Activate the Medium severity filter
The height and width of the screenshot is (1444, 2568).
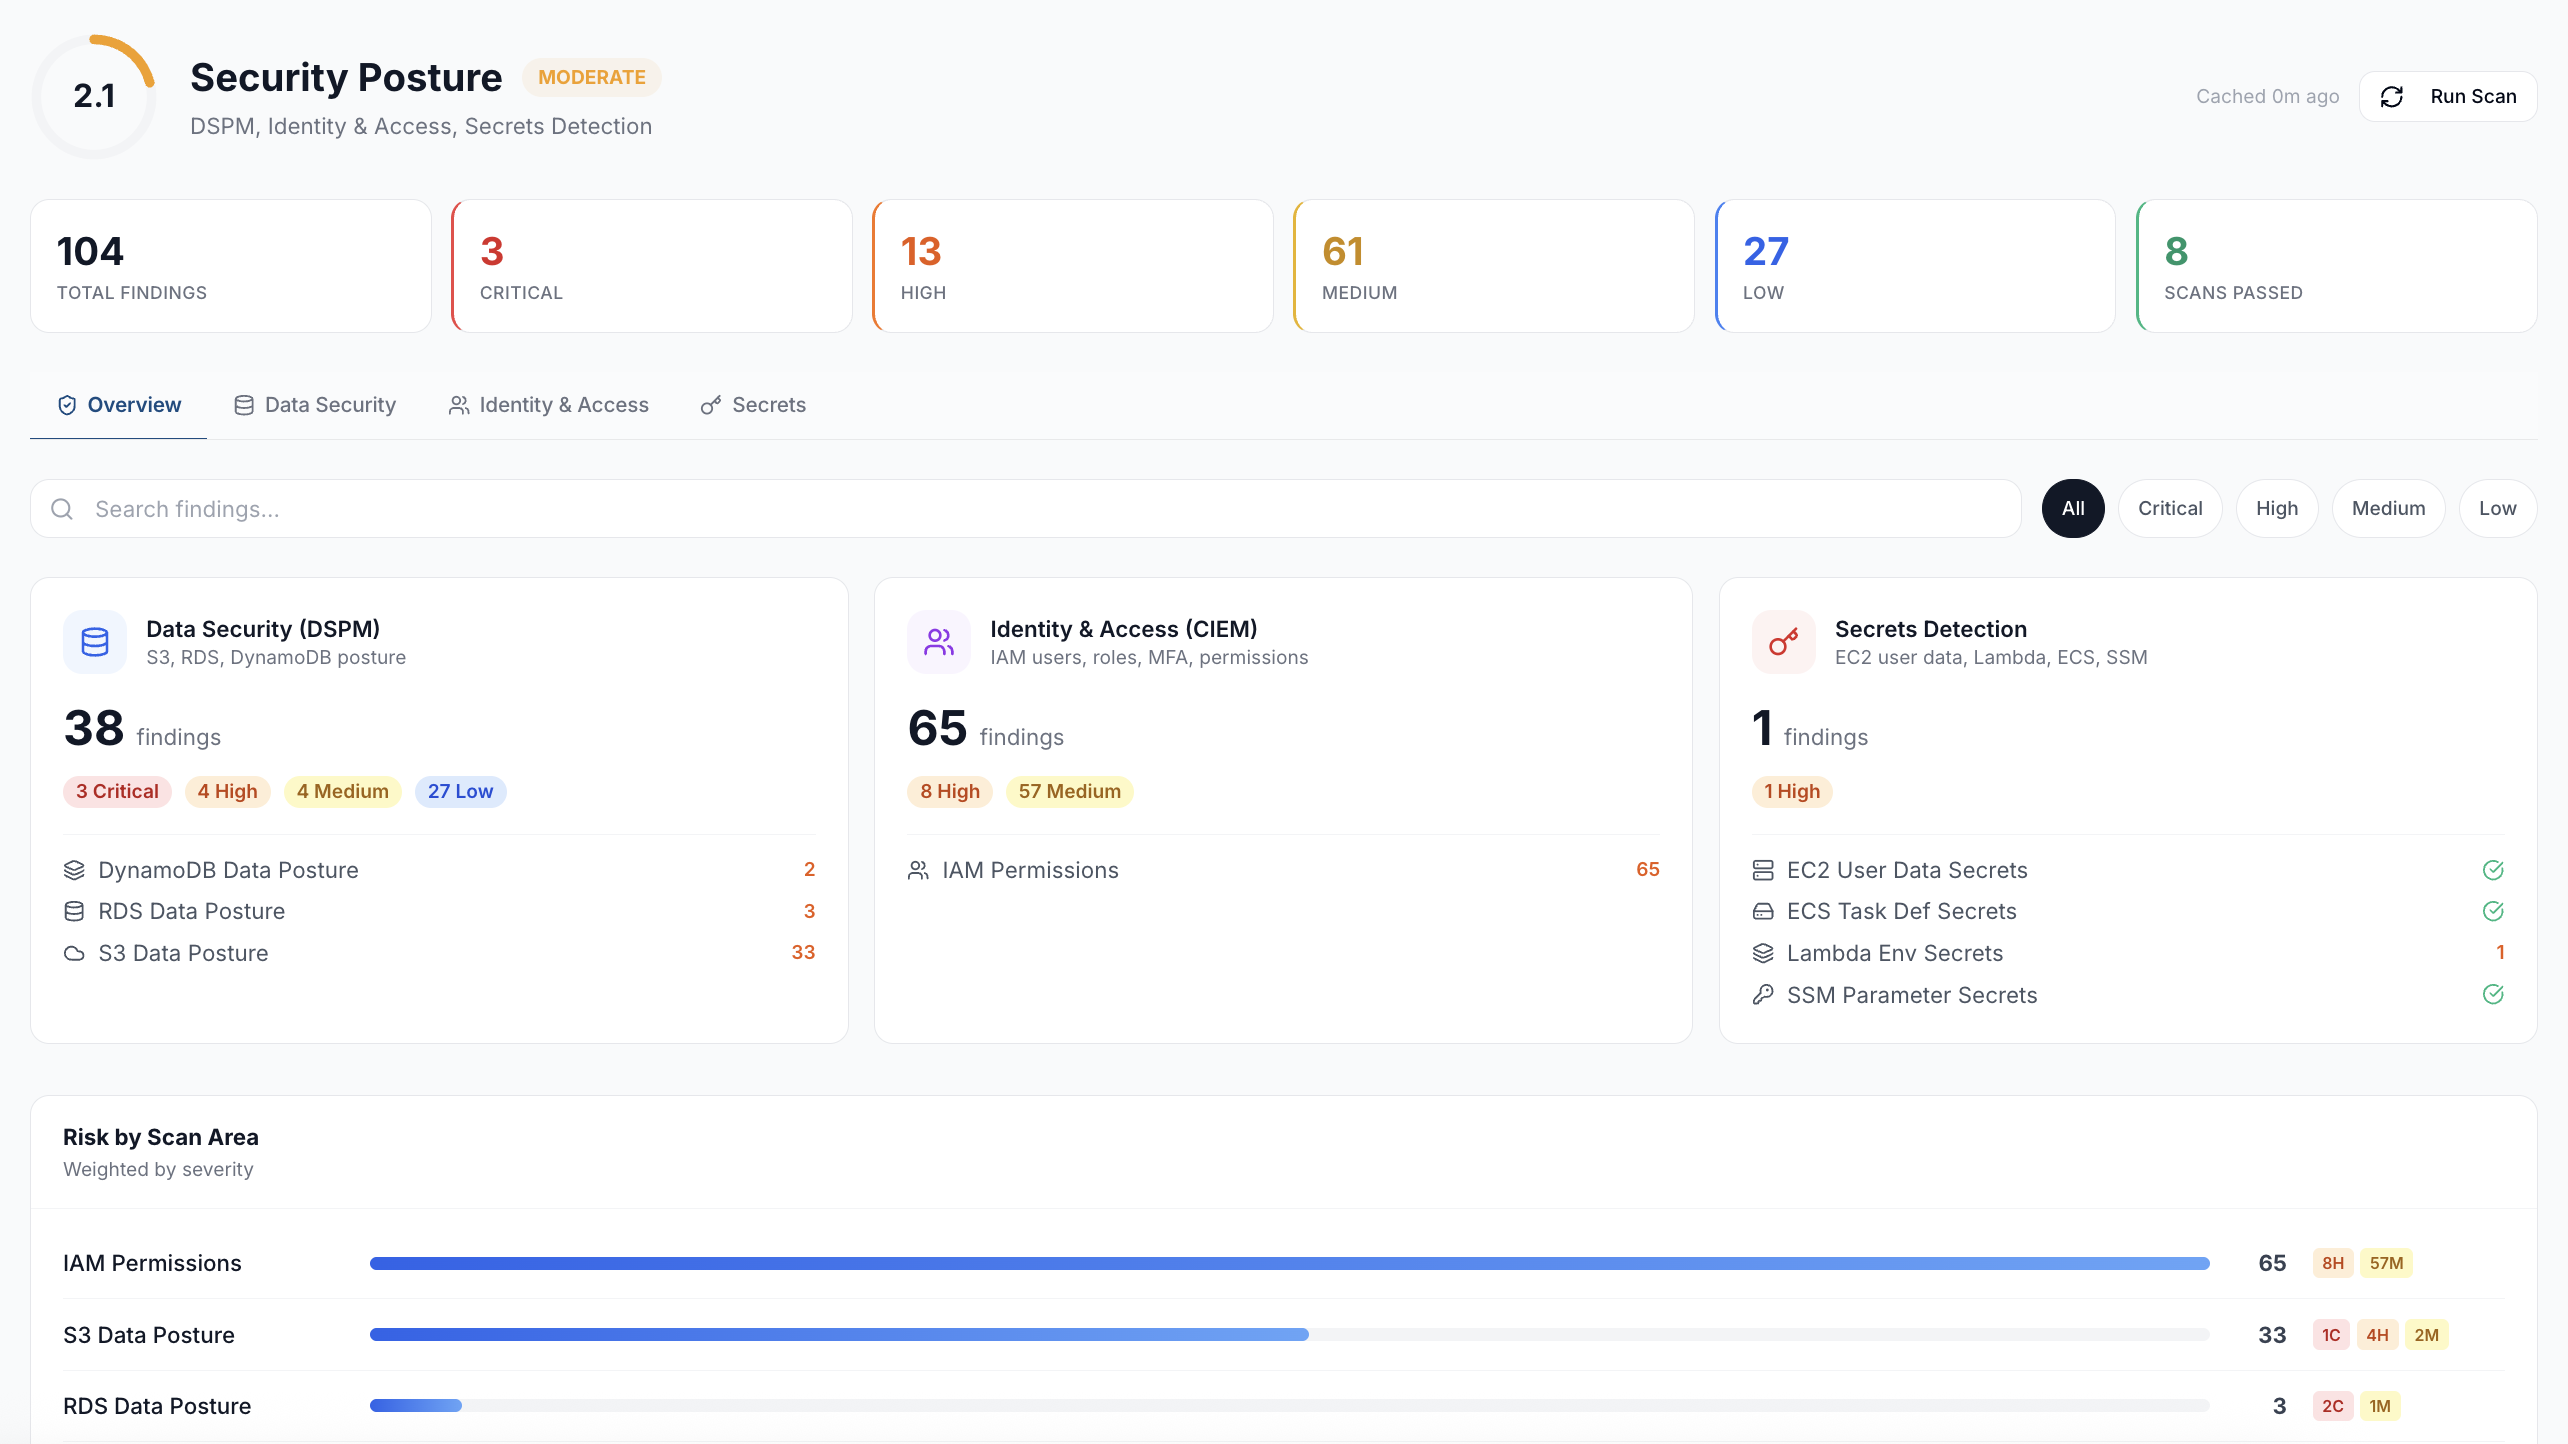pos(2388,508)
